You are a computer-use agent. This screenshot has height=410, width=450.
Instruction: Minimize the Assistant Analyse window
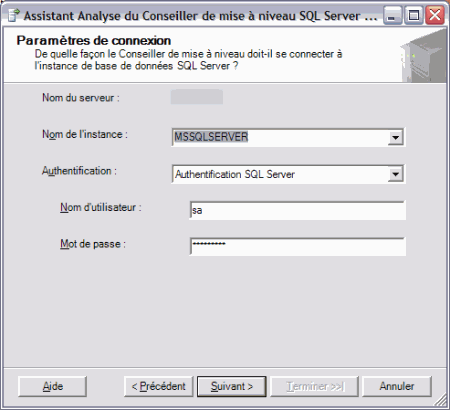pos(392,15)
